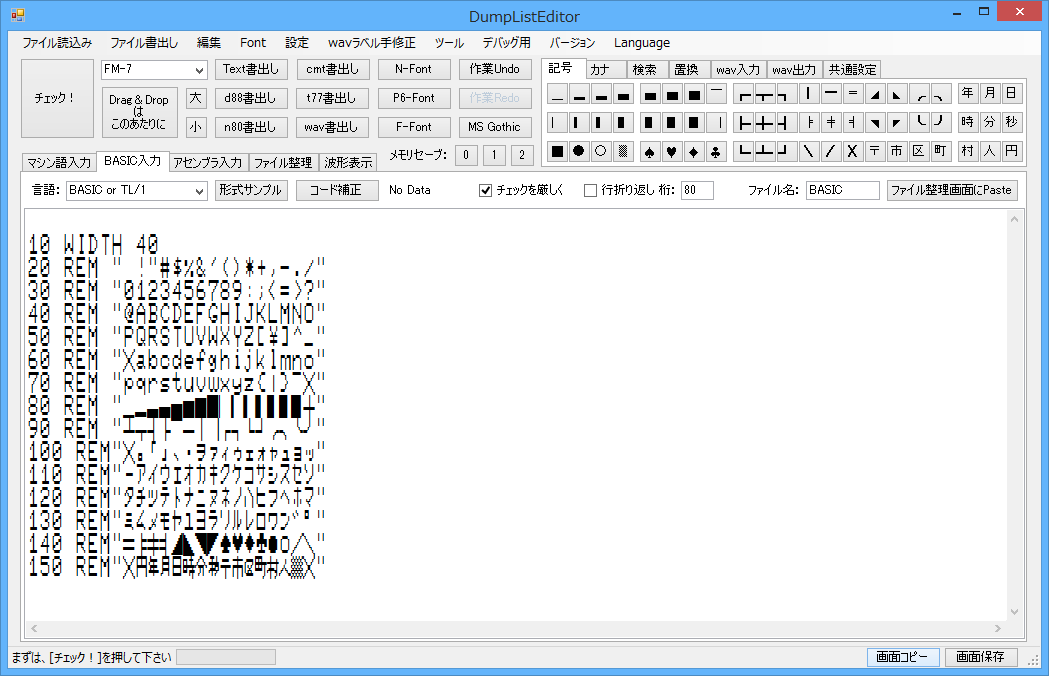This screenshot has width=1049, height=676.
Task: Click into the 桁 column width field
Action: [697, 191]
